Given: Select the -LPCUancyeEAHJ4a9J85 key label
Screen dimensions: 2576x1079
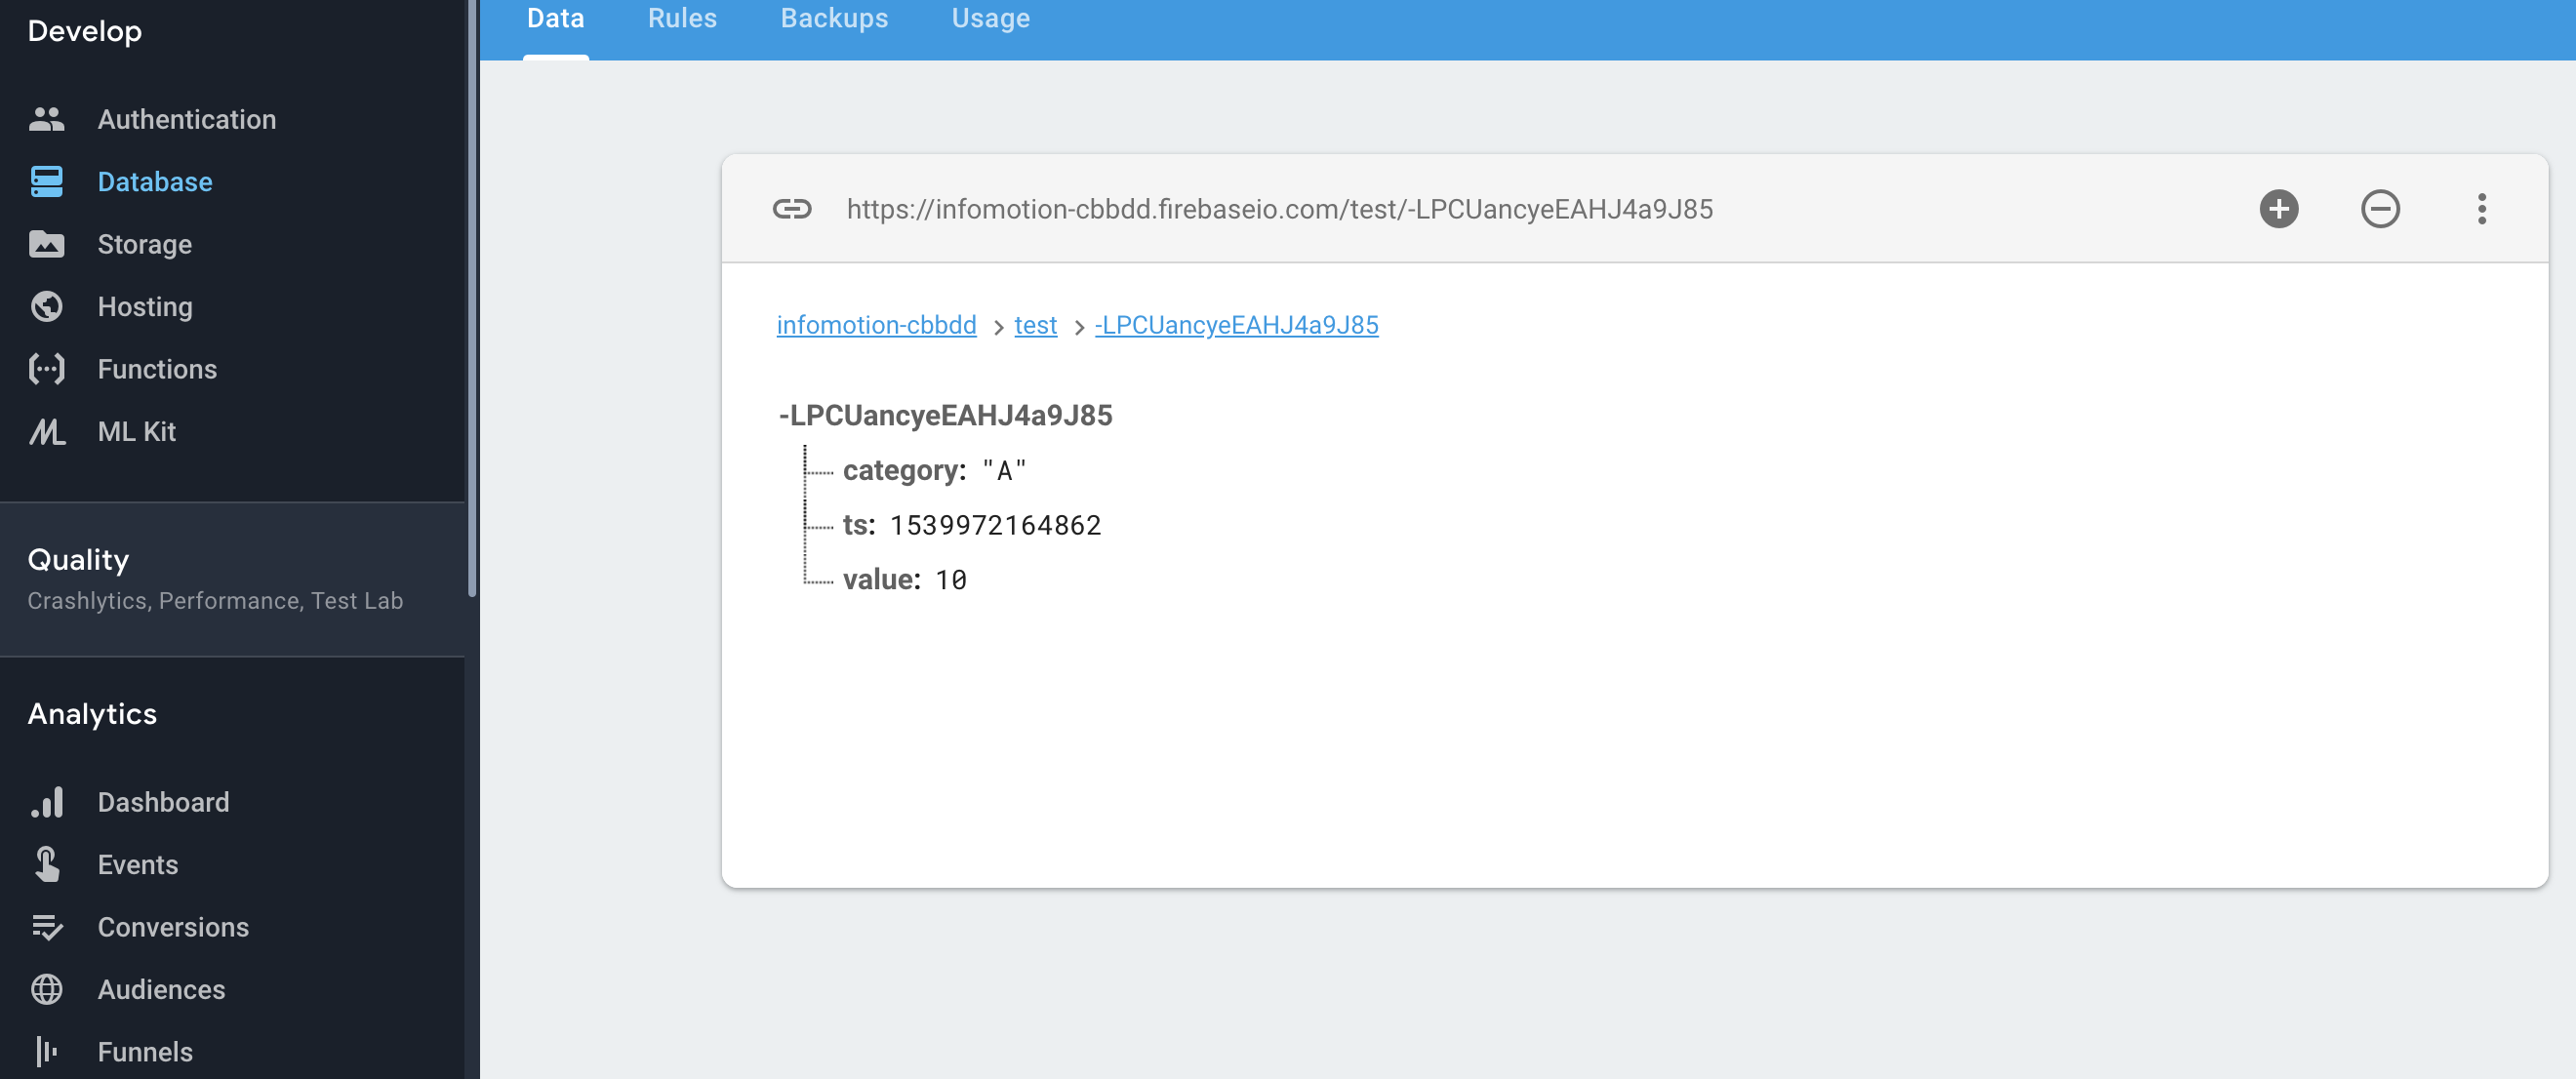Looking at the screenshot, I should 944,415.
